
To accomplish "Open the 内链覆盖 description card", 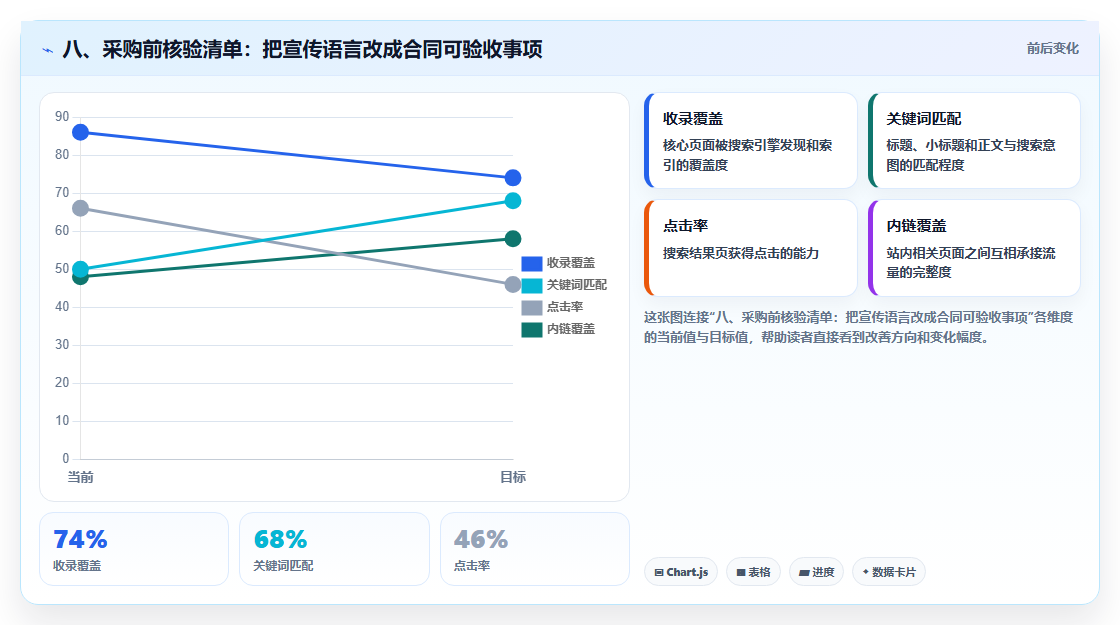I will click(974, 248).
